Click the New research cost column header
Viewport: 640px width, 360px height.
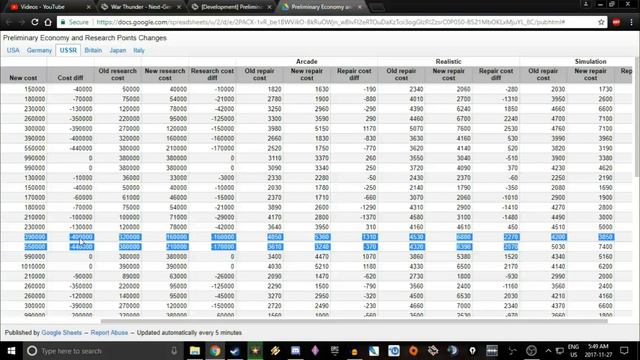[x=165, y=74]
